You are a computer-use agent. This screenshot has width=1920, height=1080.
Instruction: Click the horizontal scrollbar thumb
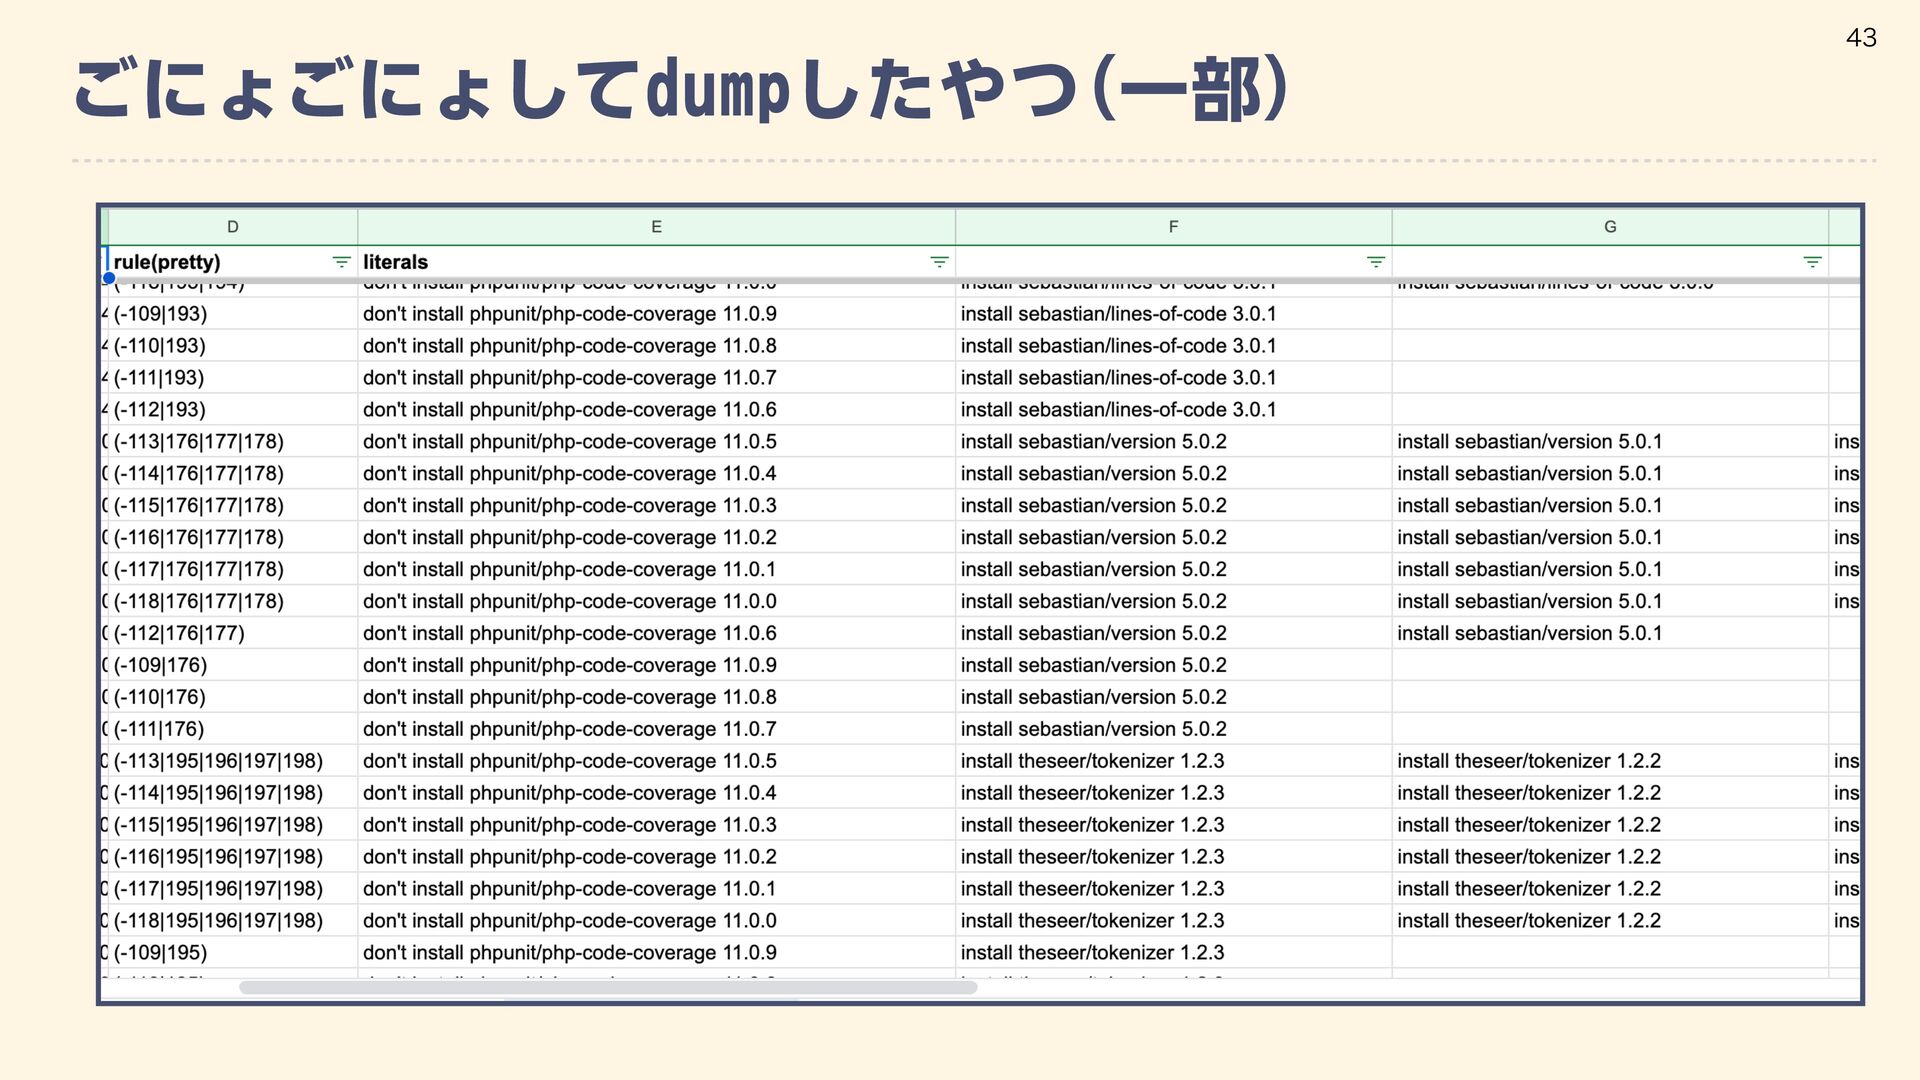pyautogui.click(x=608, y=988)
